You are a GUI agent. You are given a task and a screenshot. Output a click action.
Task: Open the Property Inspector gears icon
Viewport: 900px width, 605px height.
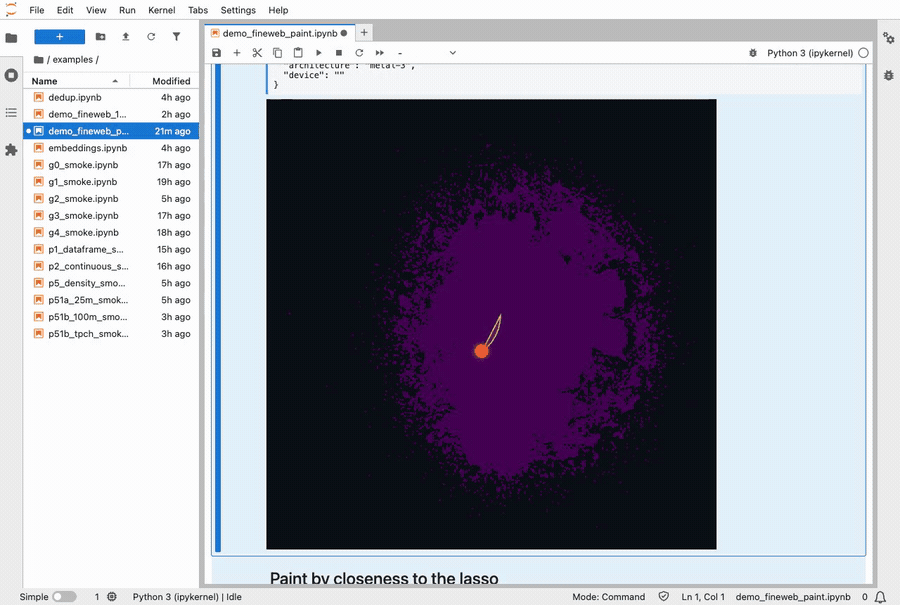coord(889,38)
